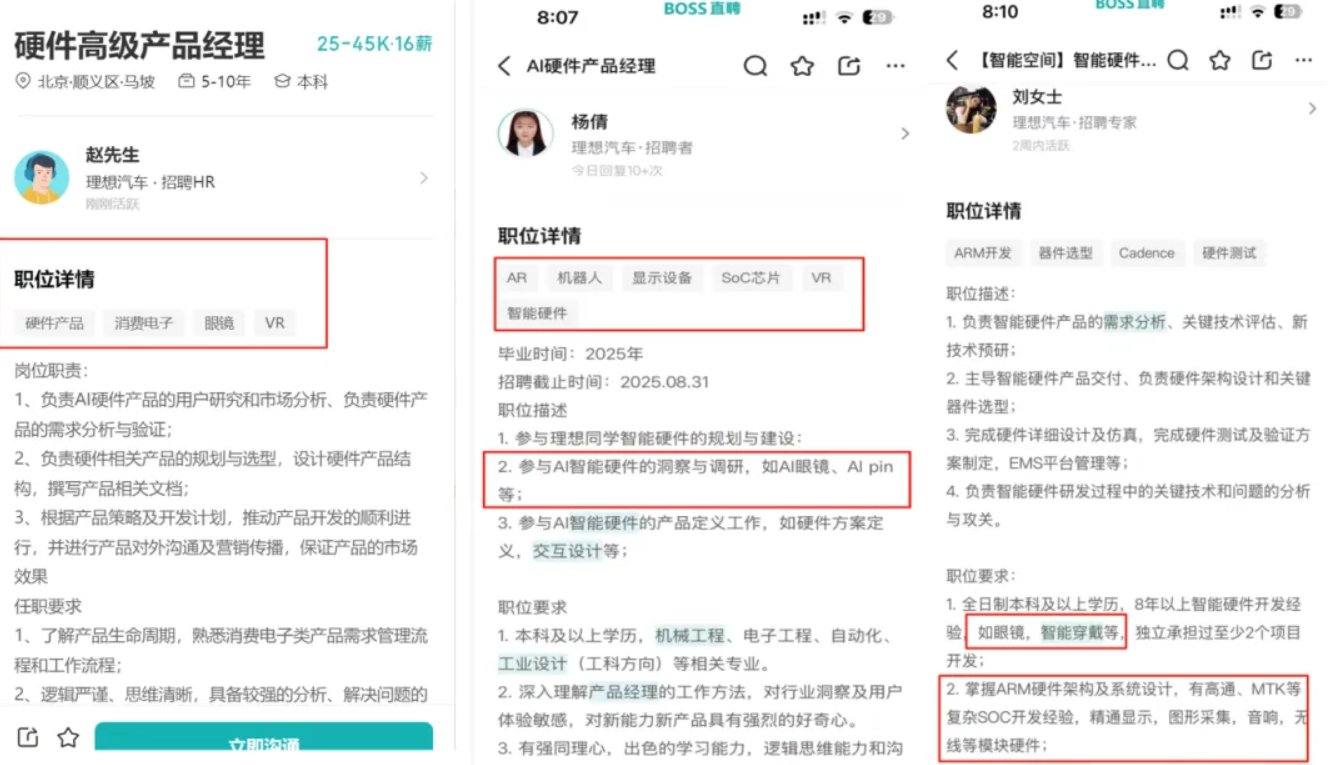
Task: Expand 杨倩 recruiter card chevron
Action: pos(905,133)
